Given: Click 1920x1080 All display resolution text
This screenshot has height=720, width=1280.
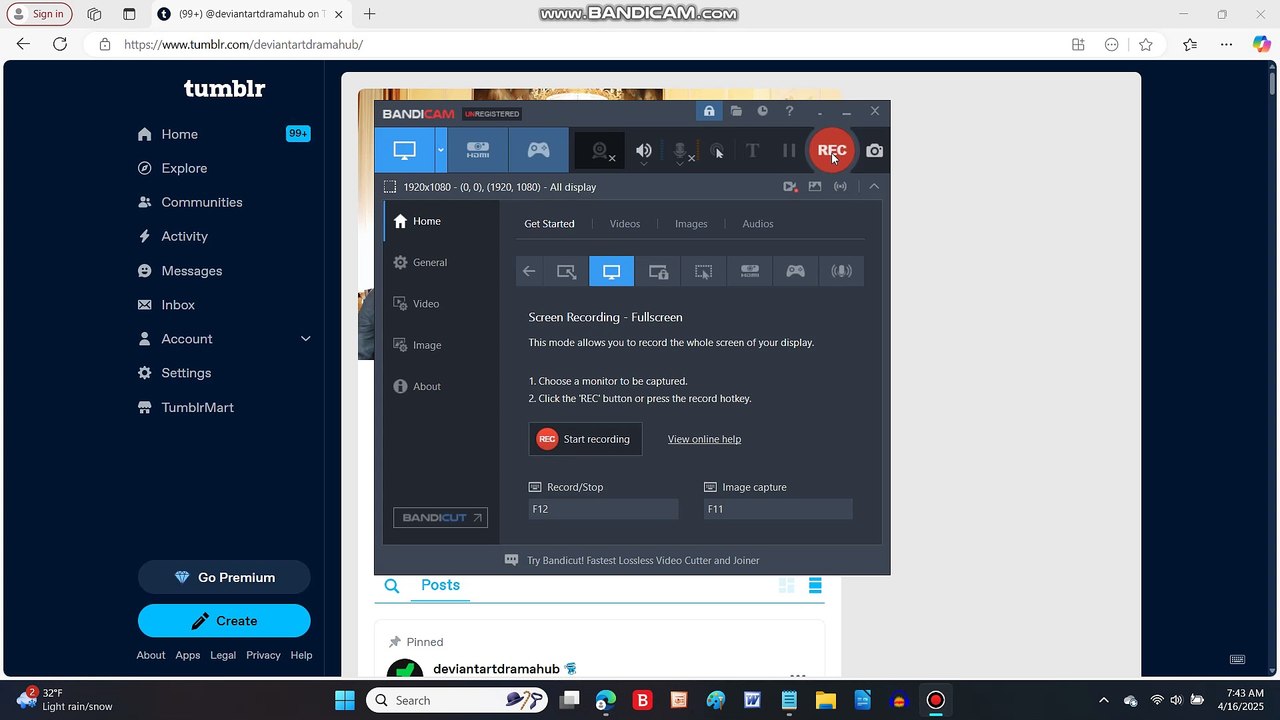Looking at the screenshot, I should pos(499,187).
